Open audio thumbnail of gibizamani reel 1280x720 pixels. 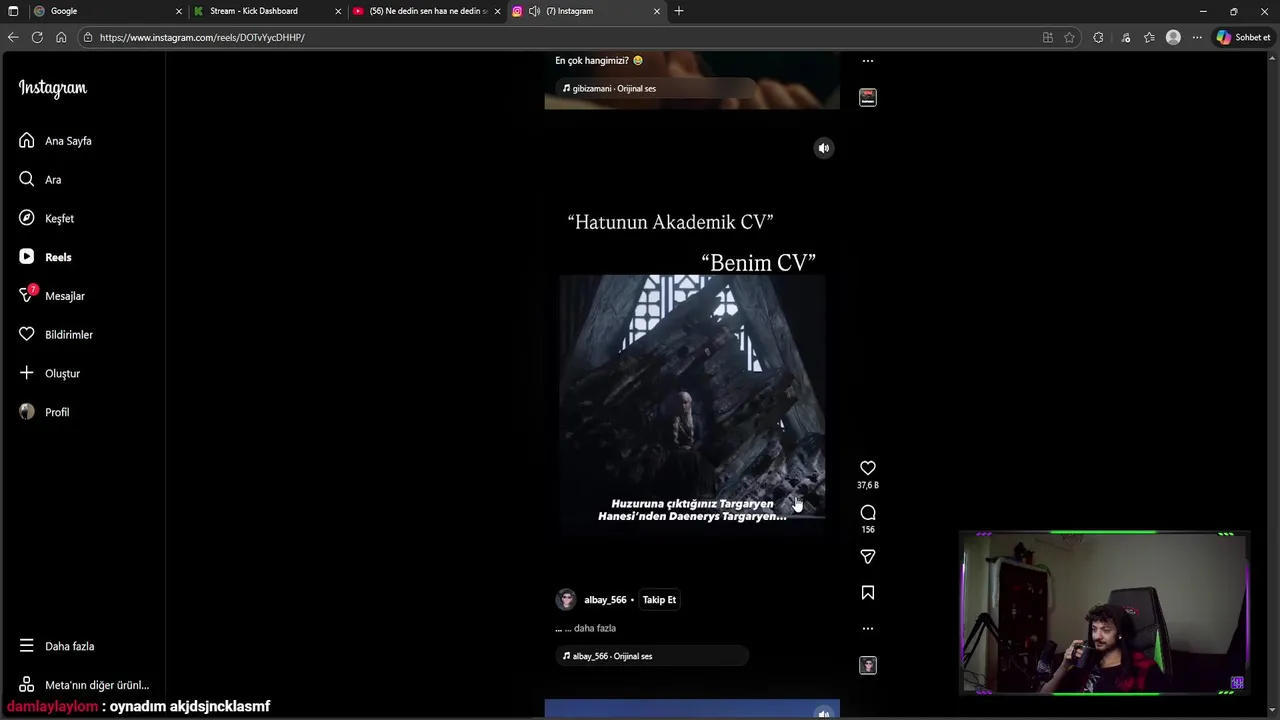pos(868,97)
